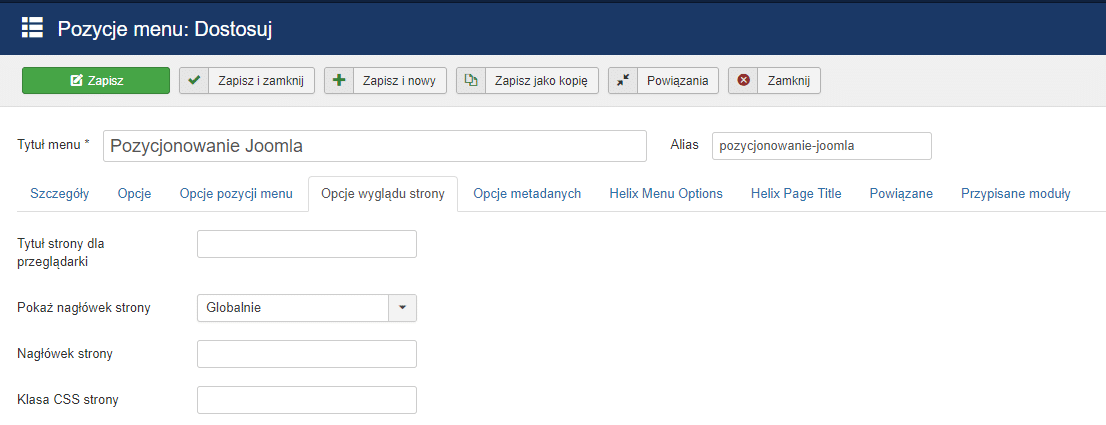Click the green plus icon for Zapisz i nowy

(339, 80)
